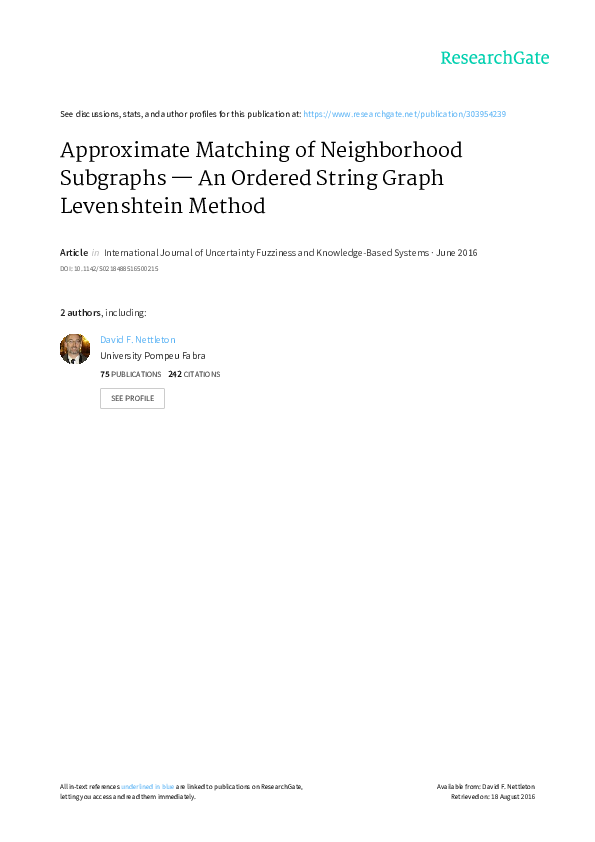Click the ResearchGate logo
595x842 pixels.
495,58
